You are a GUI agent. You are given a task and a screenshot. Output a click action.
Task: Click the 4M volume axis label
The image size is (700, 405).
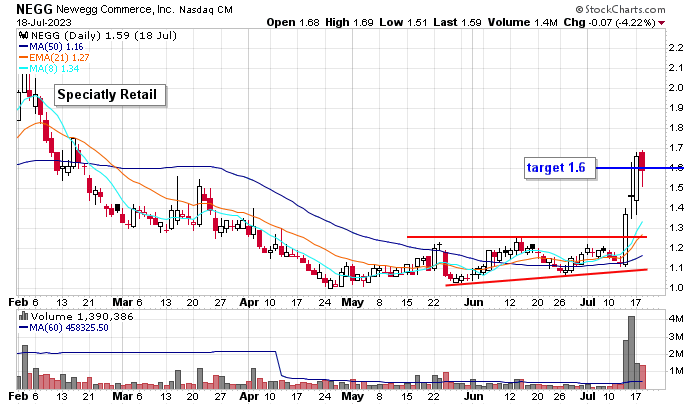tap(676, 319)
